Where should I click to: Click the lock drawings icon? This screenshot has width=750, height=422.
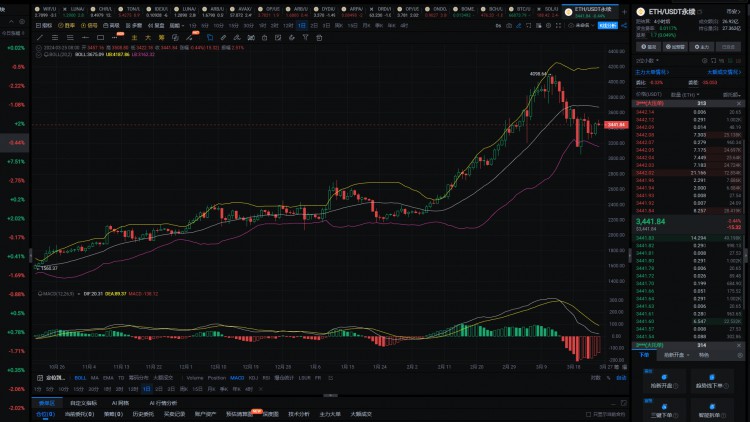click(265, 37)
